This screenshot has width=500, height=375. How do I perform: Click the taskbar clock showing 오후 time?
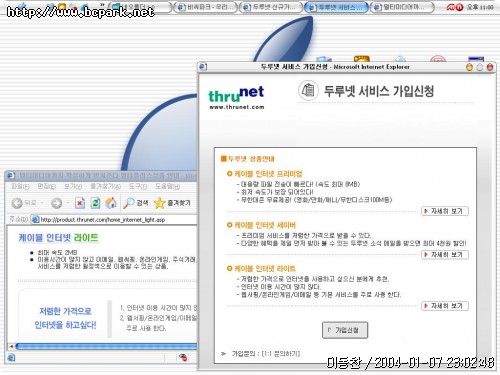pos(480,7)
